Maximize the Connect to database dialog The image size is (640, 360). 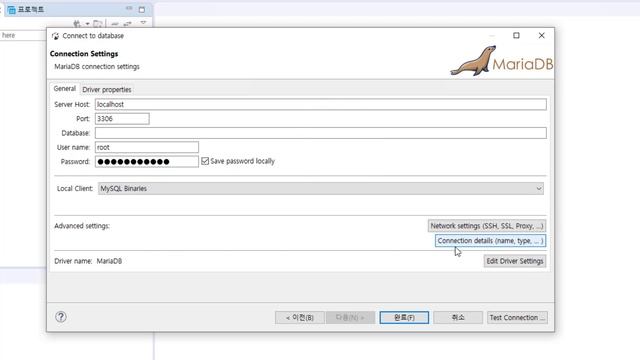coord(516,36)
